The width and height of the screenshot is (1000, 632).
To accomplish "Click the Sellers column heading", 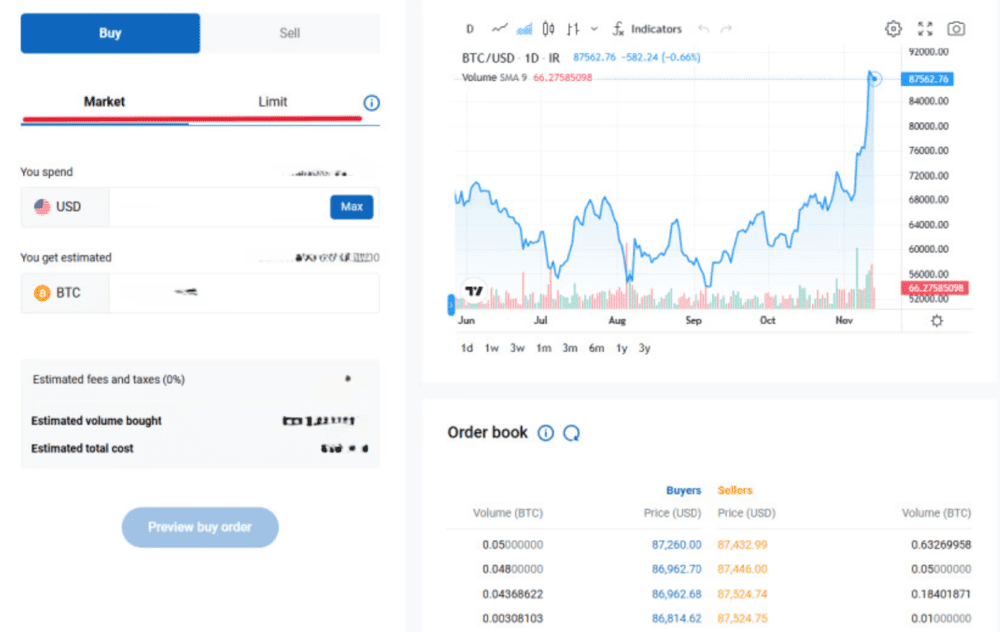I will click(x=735, y=490).
